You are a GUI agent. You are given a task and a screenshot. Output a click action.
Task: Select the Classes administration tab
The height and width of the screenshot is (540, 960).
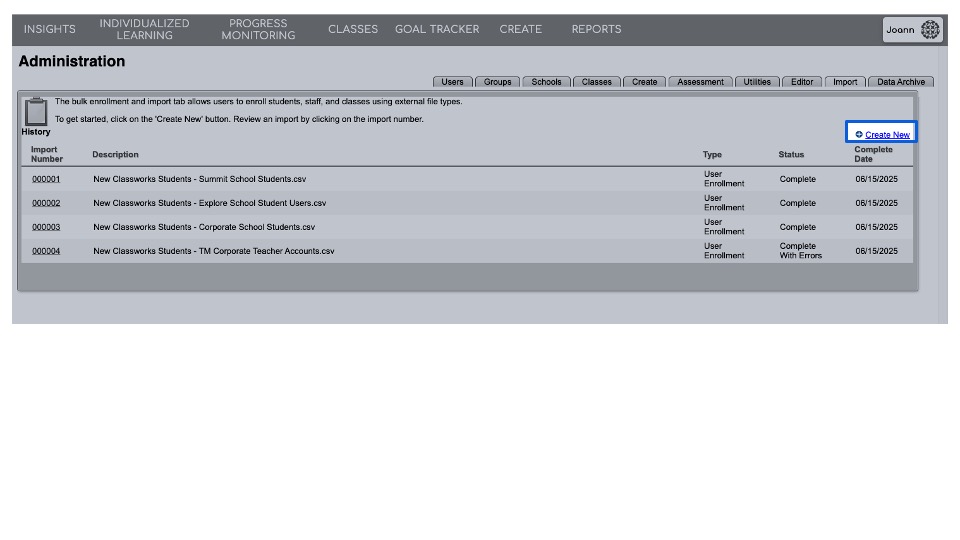[596, 82]
